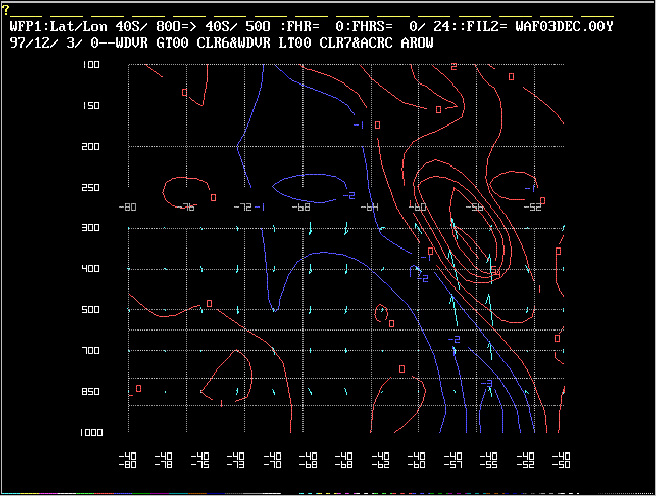
Task: Click mid-plot single-line longitude label -56
Action: click(475, 207)
